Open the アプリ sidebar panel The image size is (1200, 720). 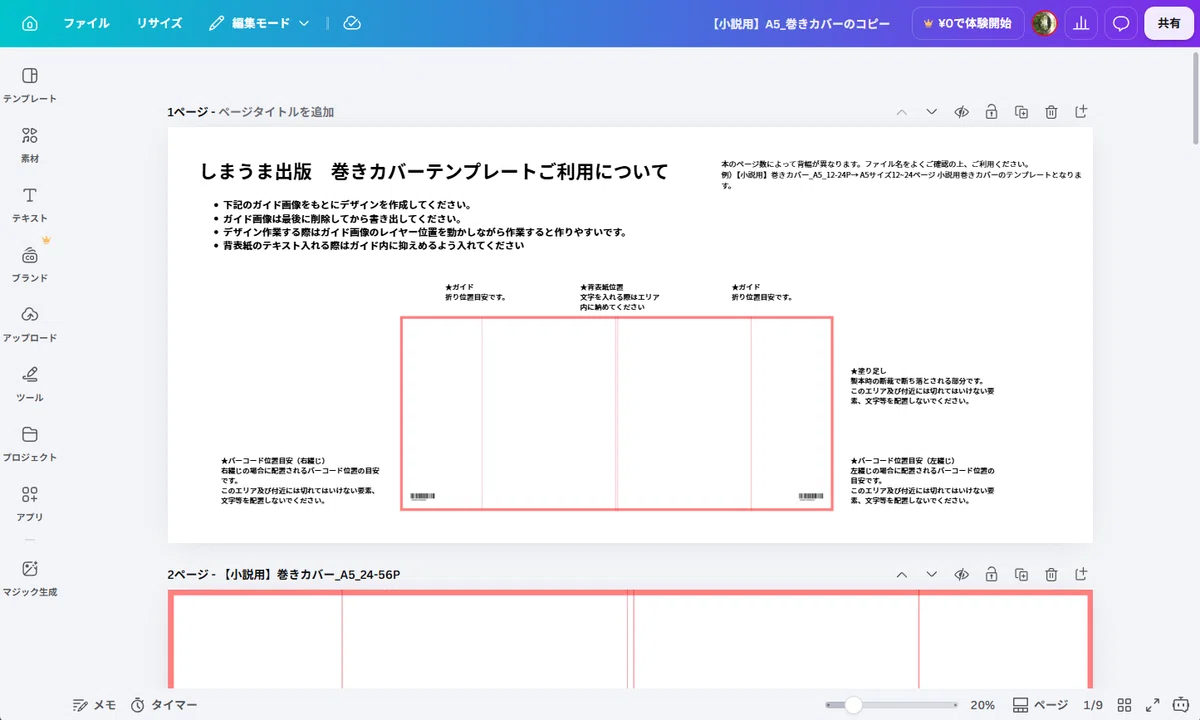pyautogui.click(x=30, y=505)
